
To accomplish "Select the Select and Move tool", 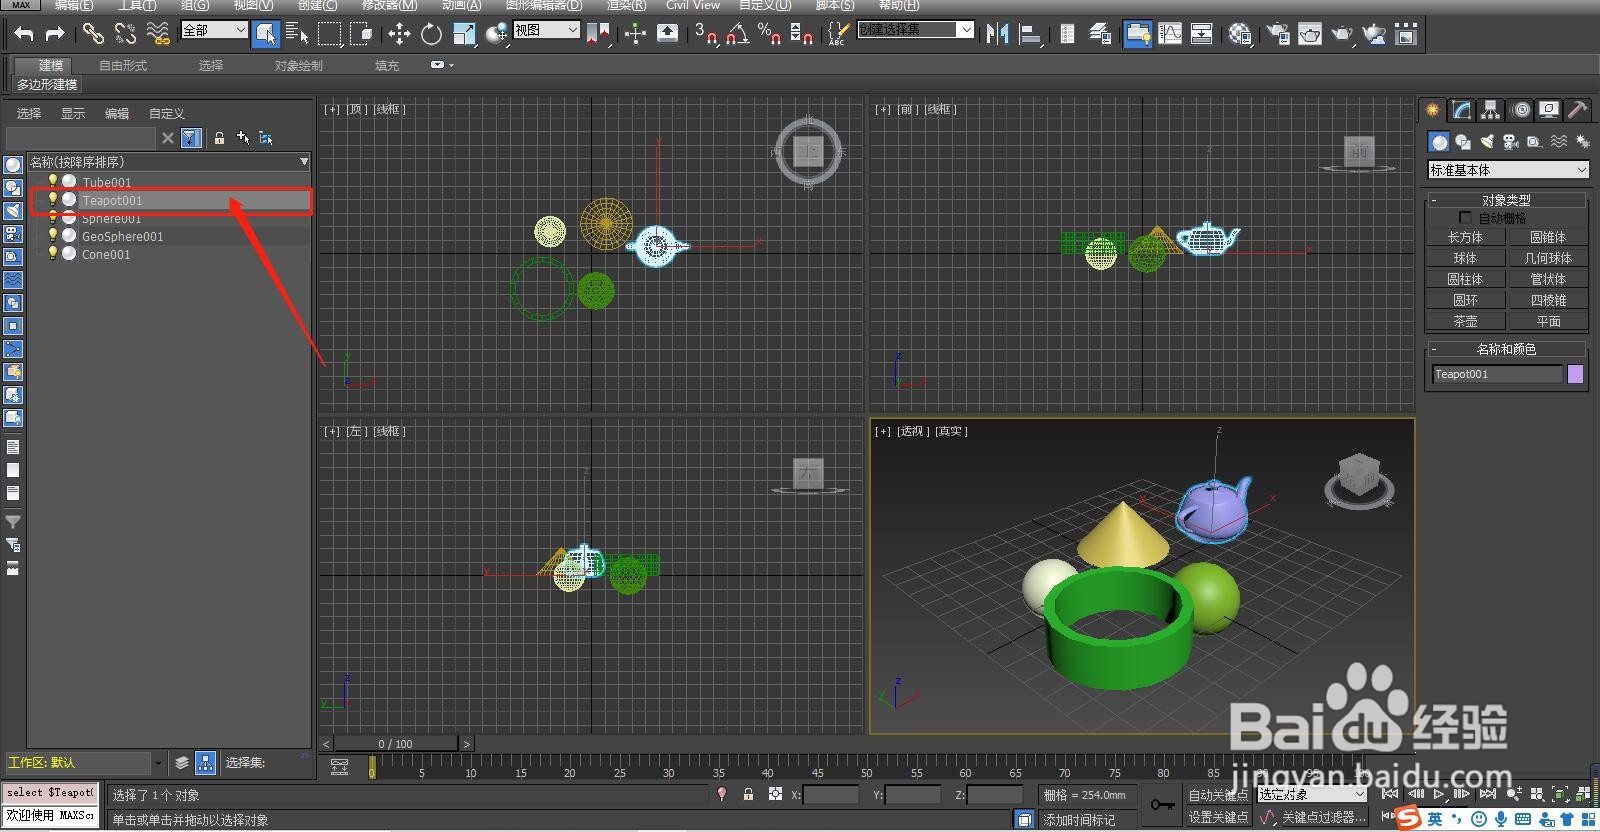I will point(399,34).
